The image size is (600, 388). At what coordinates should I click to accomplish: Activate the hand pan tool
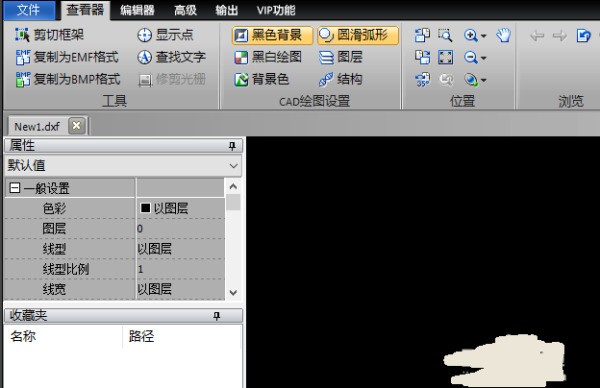click(x=504, y=35)
